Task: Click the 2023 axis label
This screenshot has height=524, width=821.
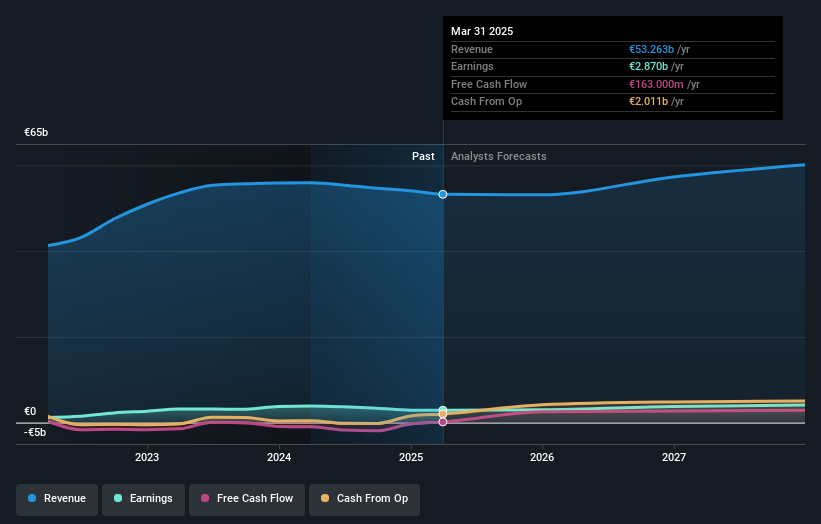Action: (147, 458)
